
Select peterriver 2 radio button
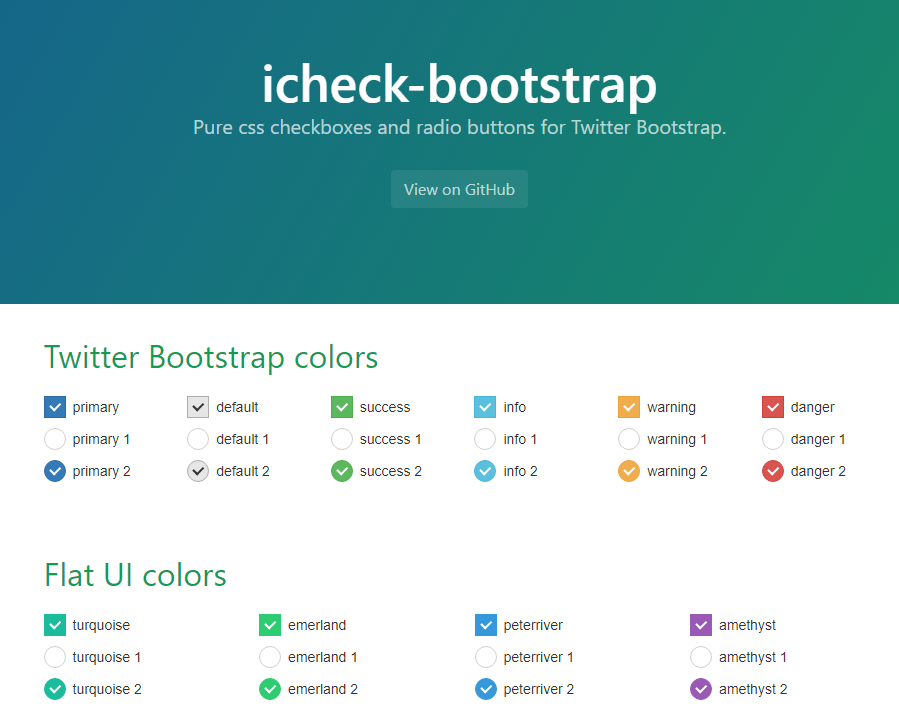(486, 689)
